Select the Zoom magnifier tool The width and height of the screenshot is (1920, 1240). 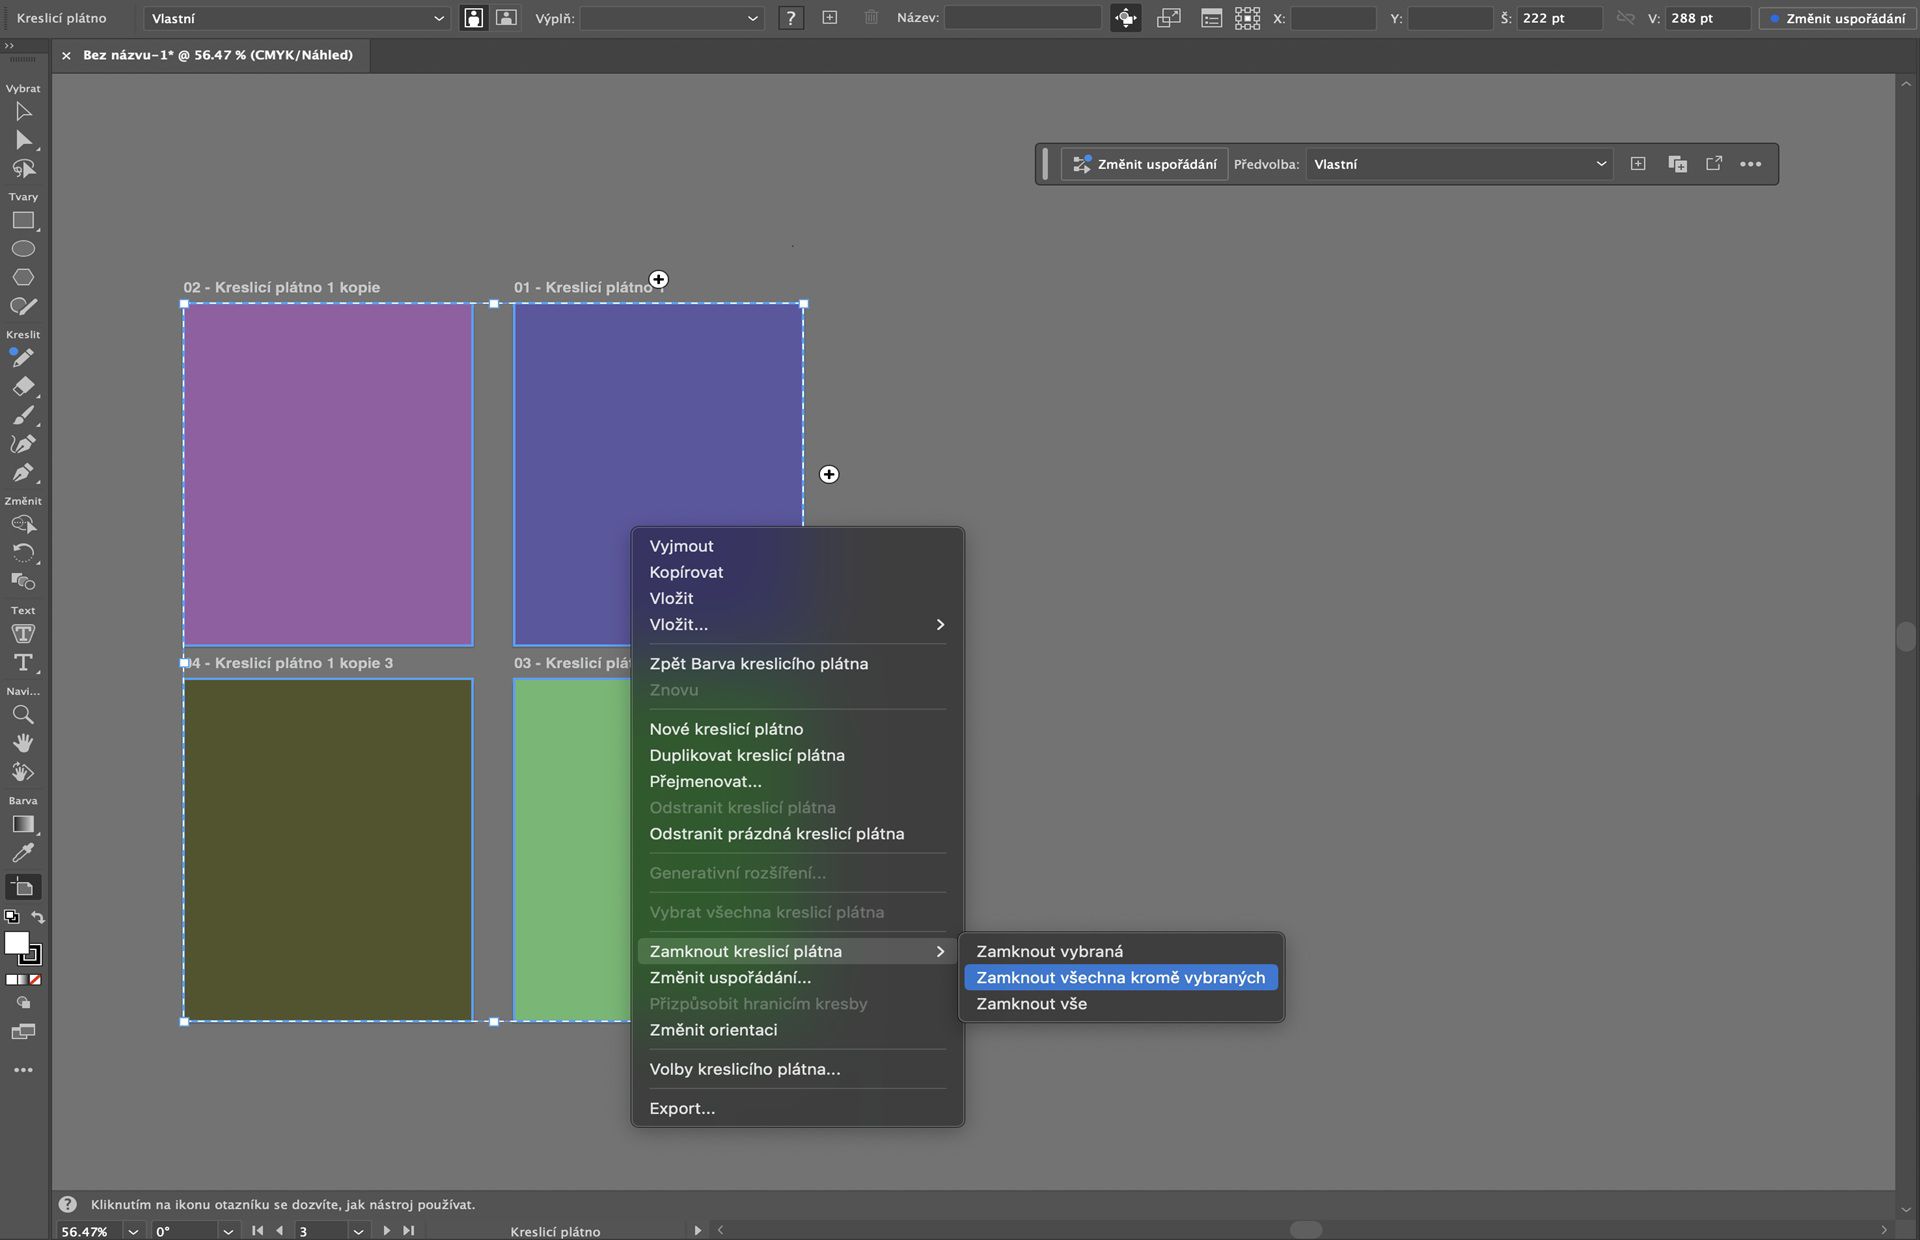click(x=23, y=715)
